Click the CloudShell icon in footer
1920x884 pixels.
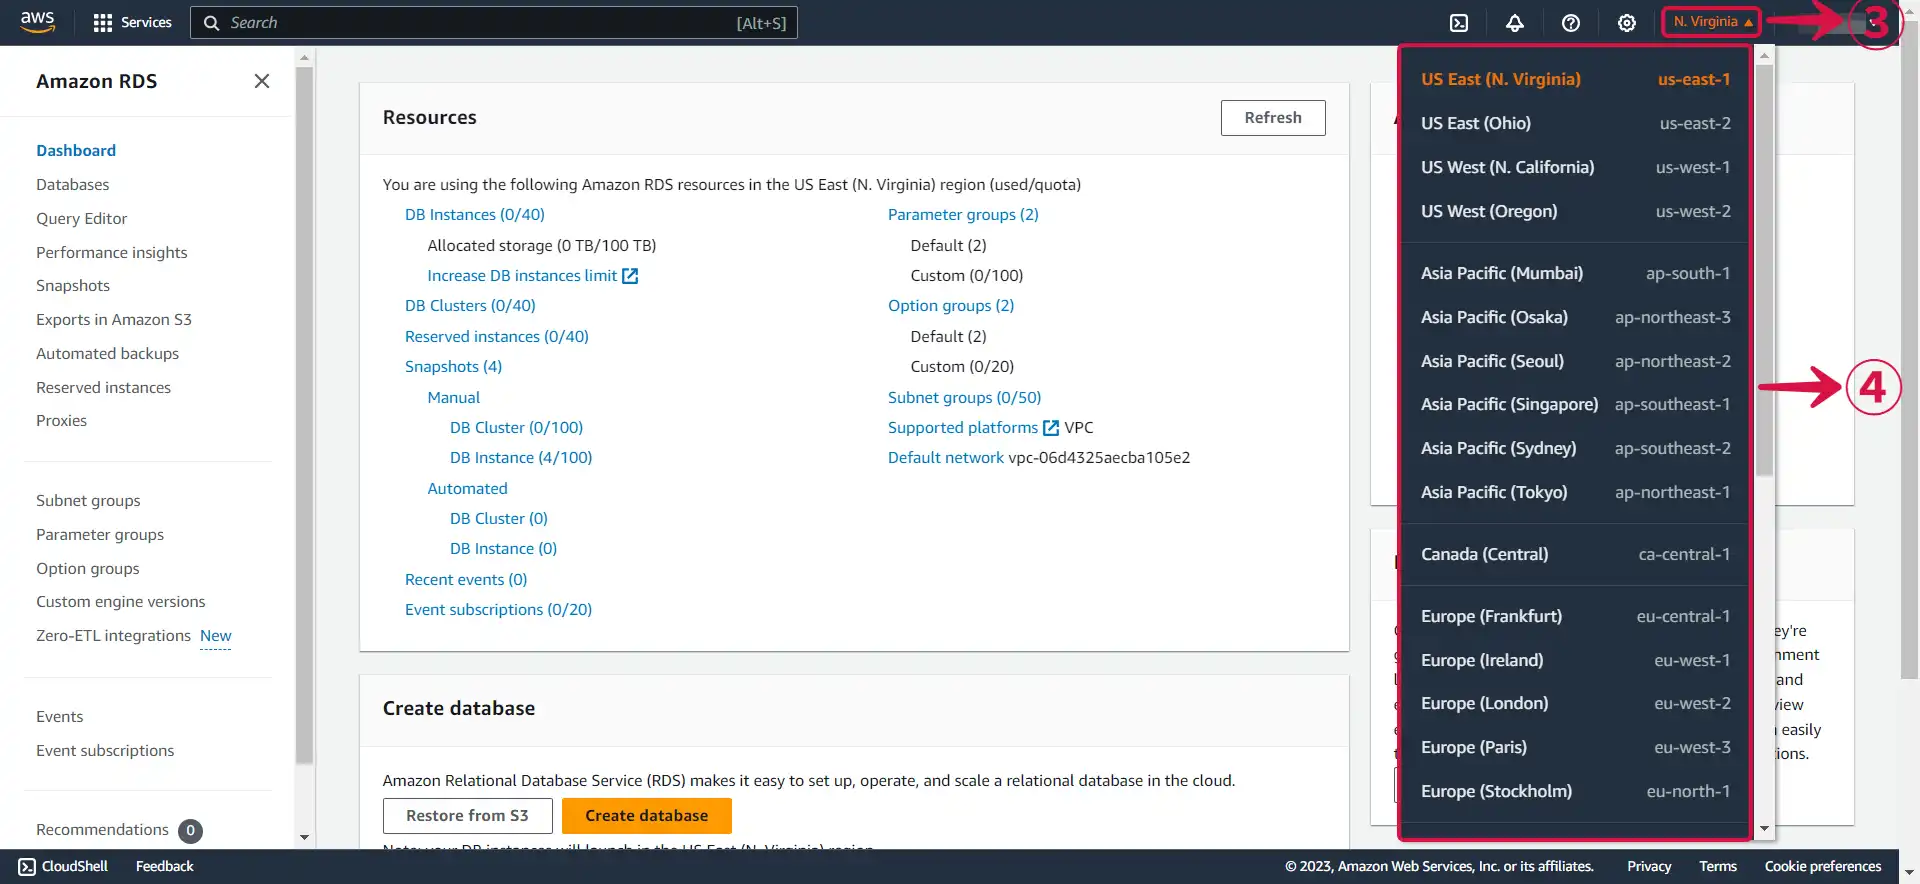pyautogui.click(x=27, y=867)
